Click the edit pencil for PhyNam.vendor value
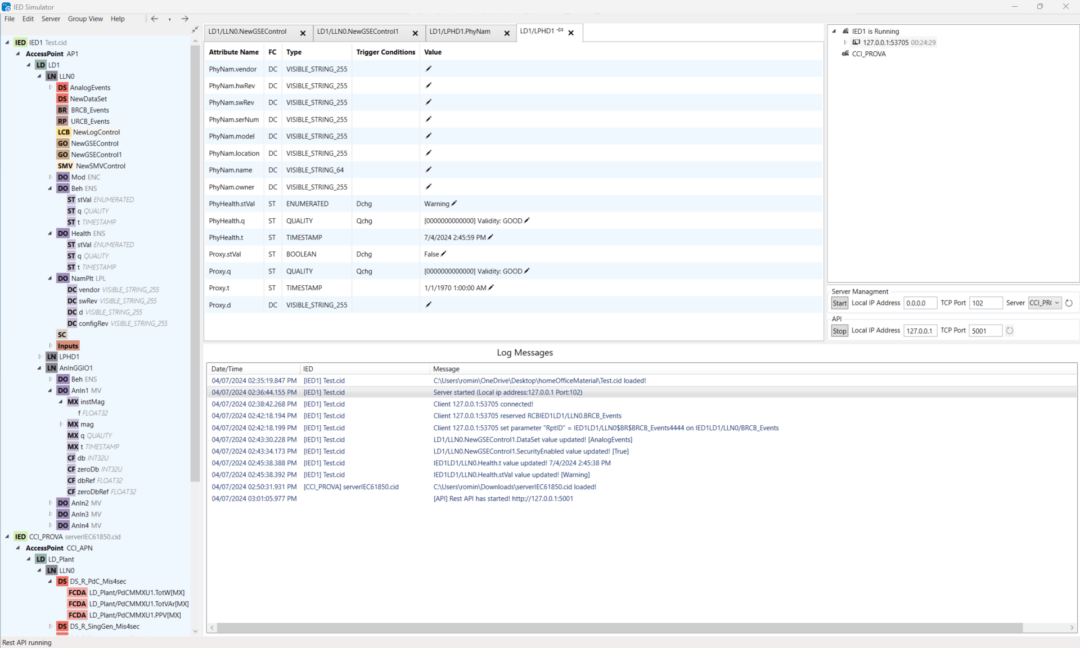Screen dimensions: 1080x648 (428, 68)
